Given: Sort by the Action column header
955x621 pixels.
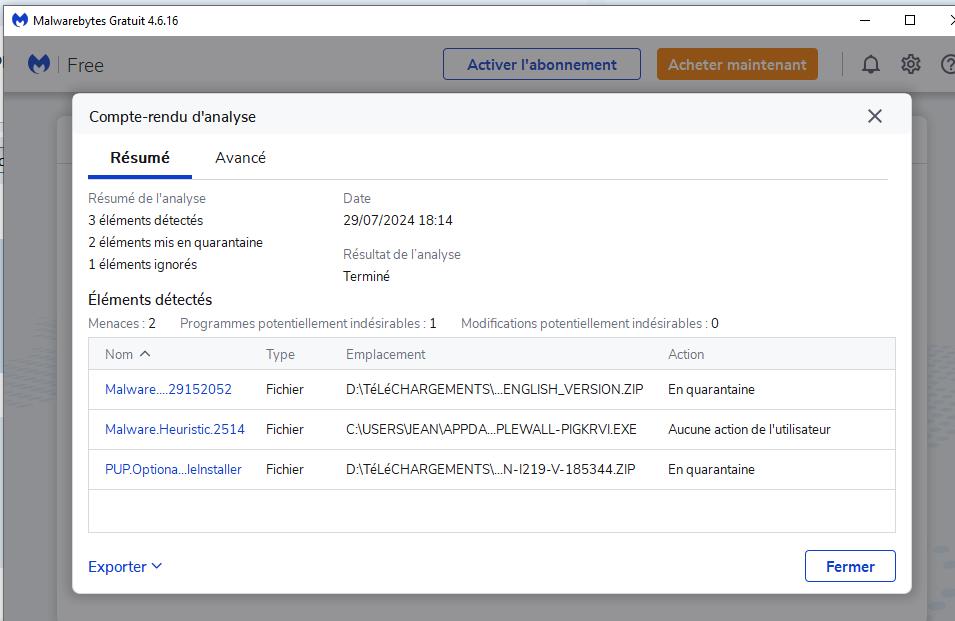Looking at the screenshot, I should pyautogui.click(x=686, y=354).
